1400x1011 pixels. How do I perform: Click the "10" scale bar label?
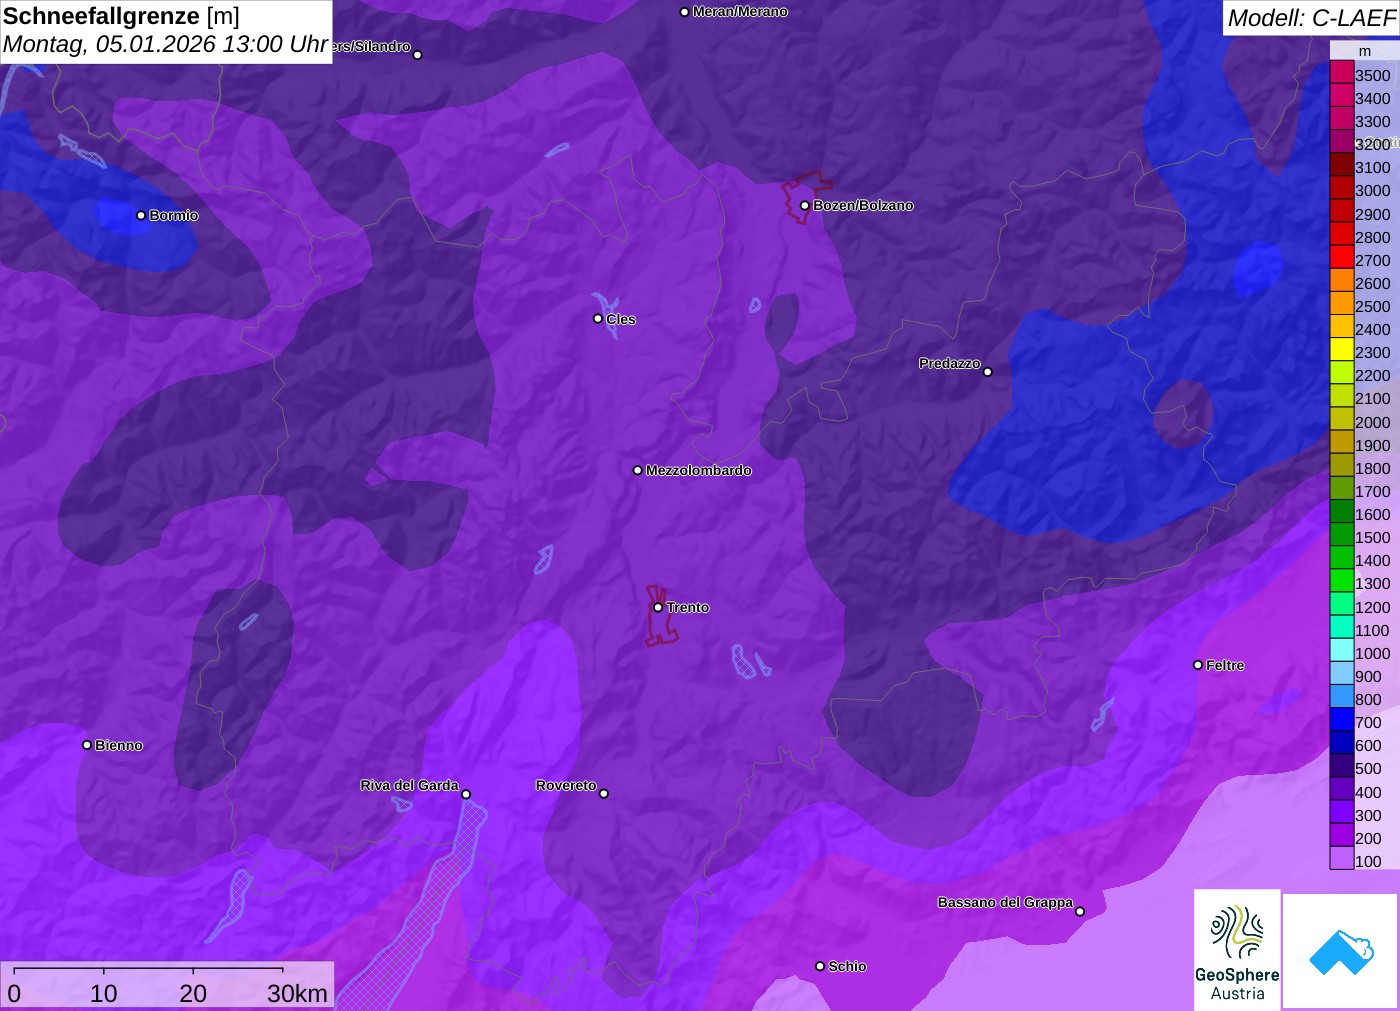(104, 993)
